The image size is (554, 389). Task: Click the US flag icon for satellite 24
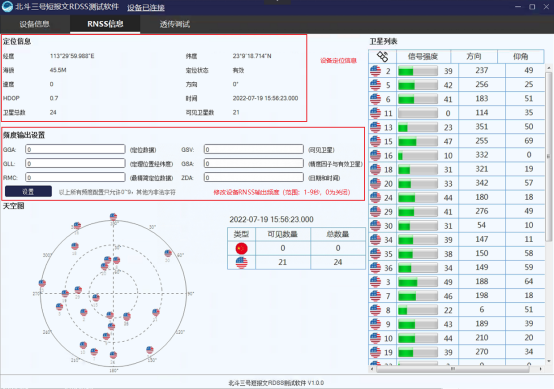pos(375,197)
